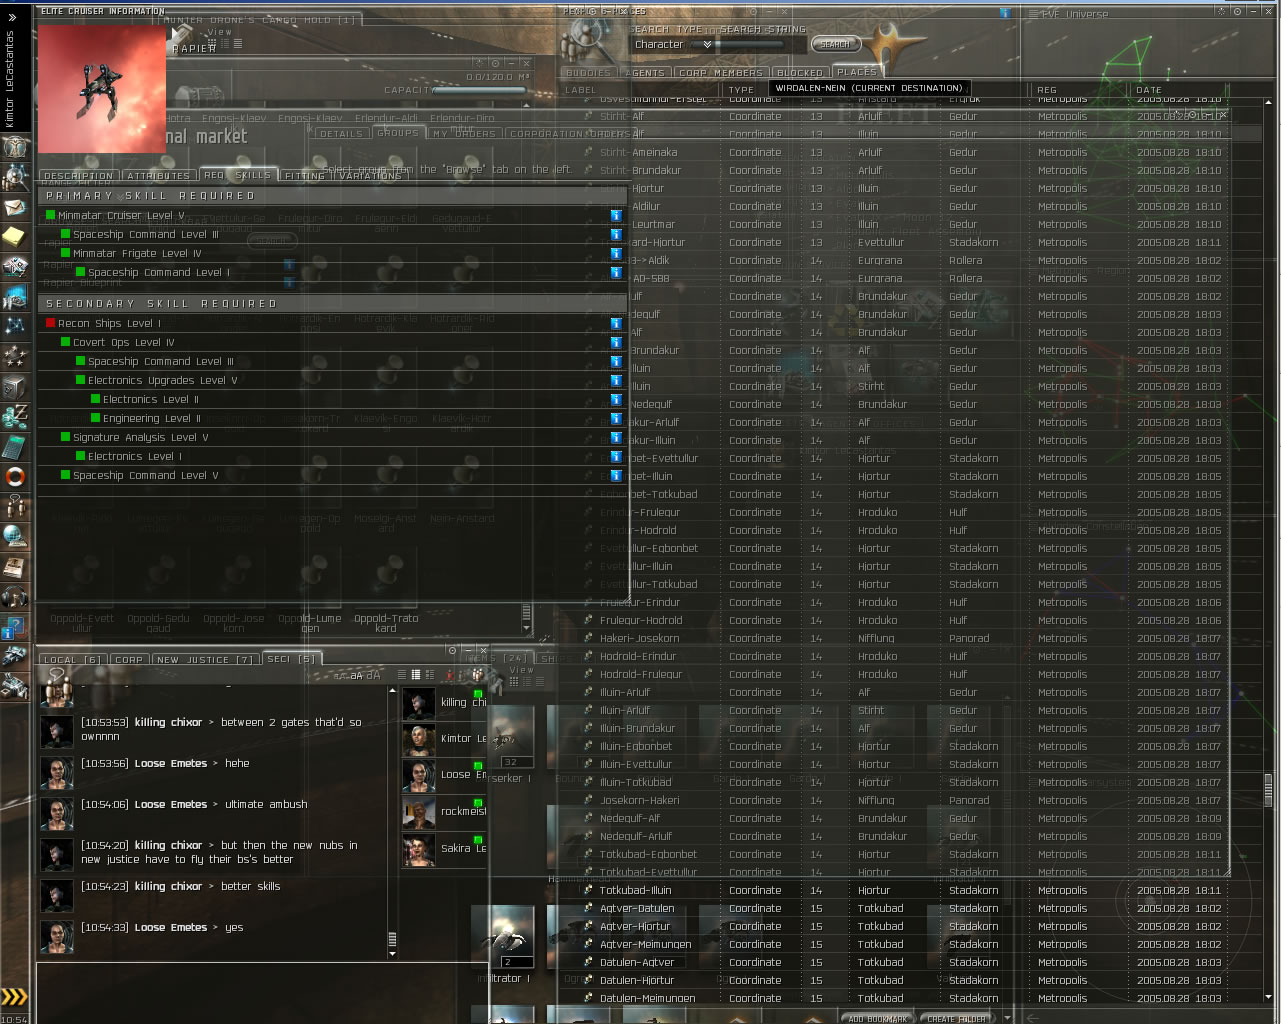Switch the chat to its middle display mode
This screenshot has height=1024, width=1281.
click(416, 675)
